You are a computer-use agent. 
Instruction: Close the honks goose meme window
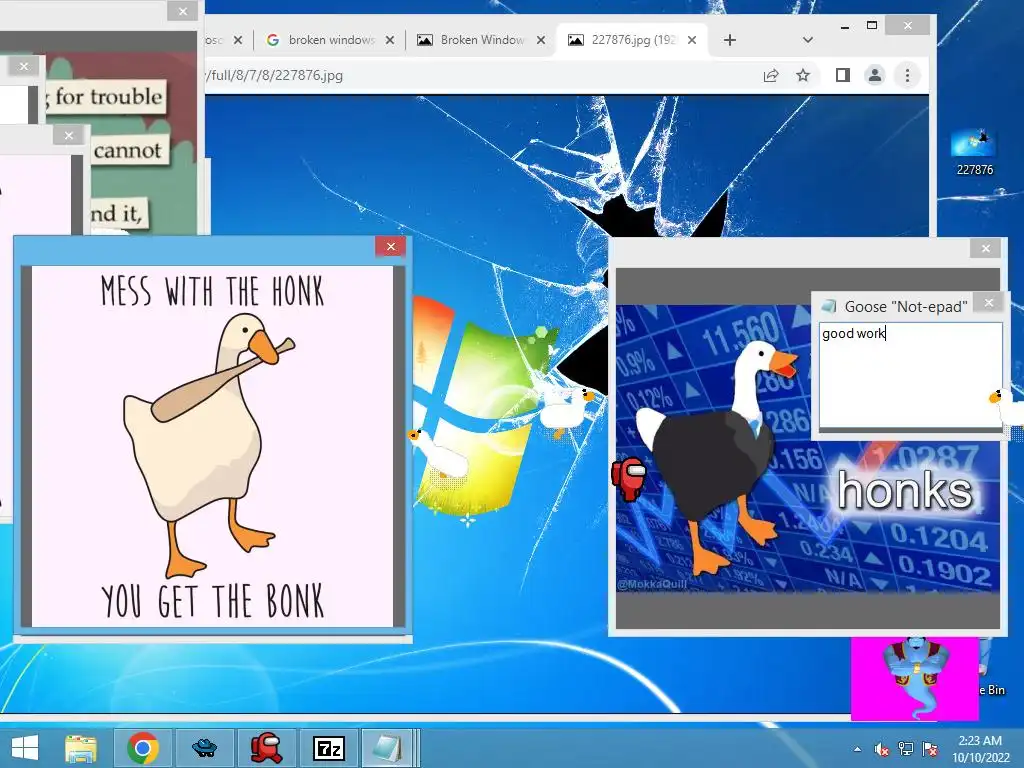[x=985, y=248]
